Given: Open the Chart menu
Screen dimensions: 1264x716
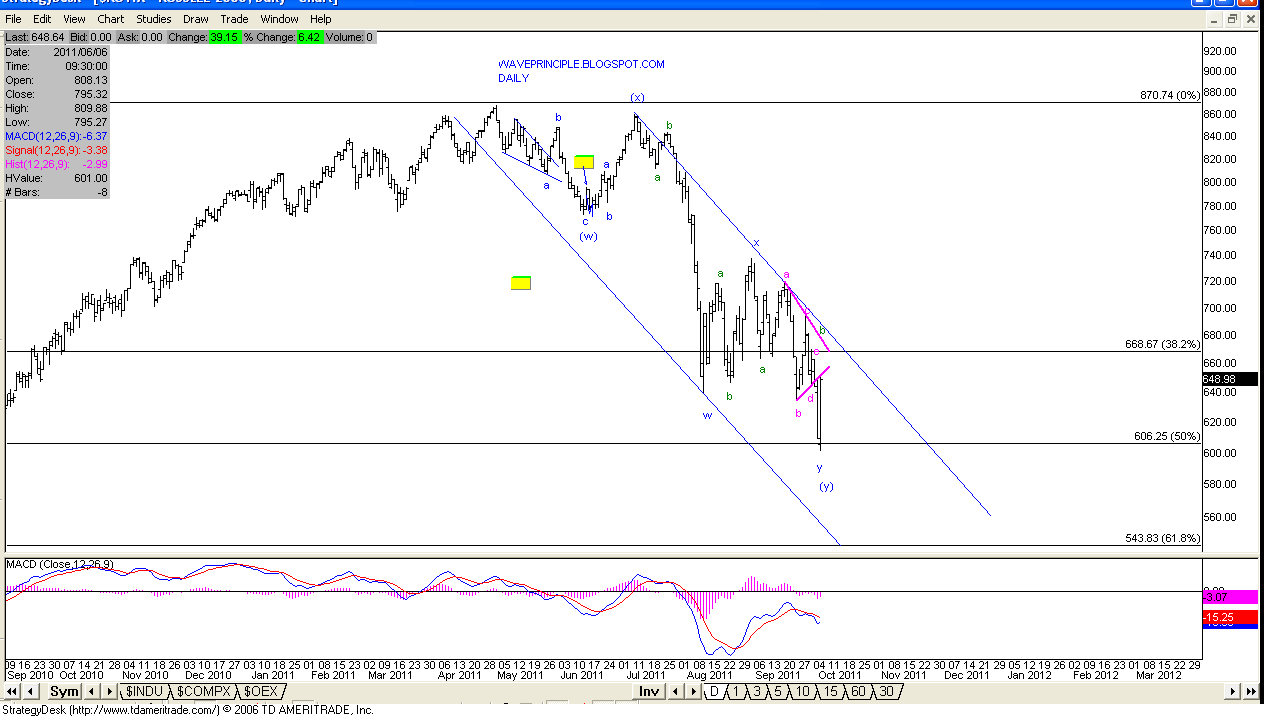Looking at the screenshot, I should click(111, 19).
